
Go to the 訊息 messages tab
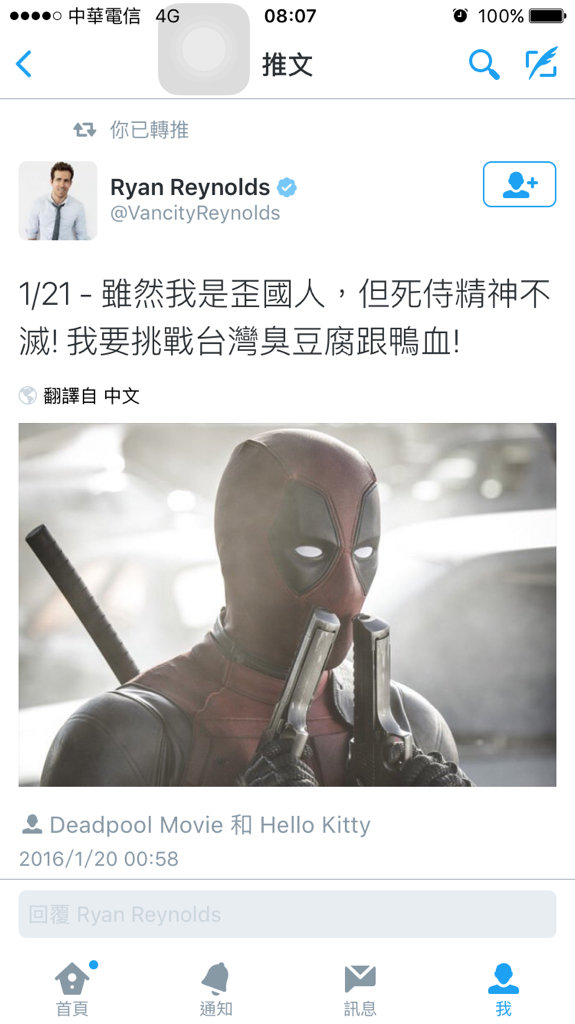click(x=360, y=988)
